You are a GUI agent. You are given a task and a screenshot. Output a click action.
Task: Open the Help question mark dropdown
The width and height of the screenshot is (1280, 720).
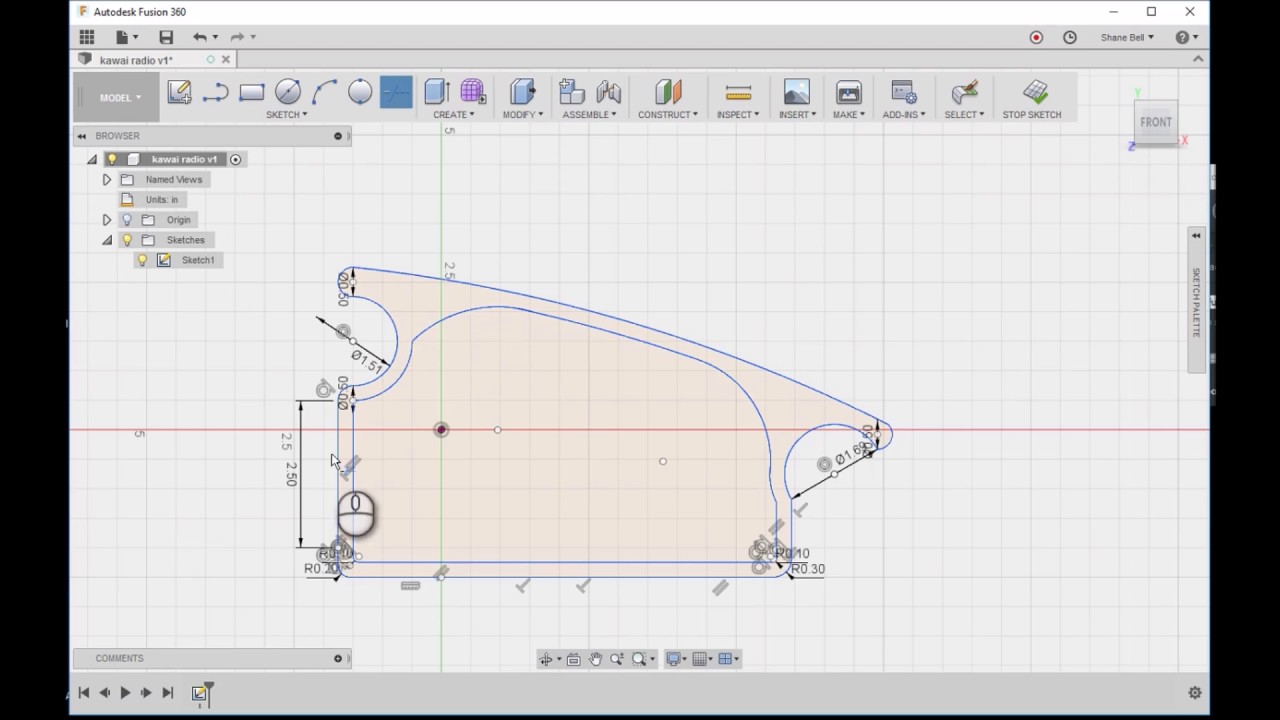point(1186,37)
